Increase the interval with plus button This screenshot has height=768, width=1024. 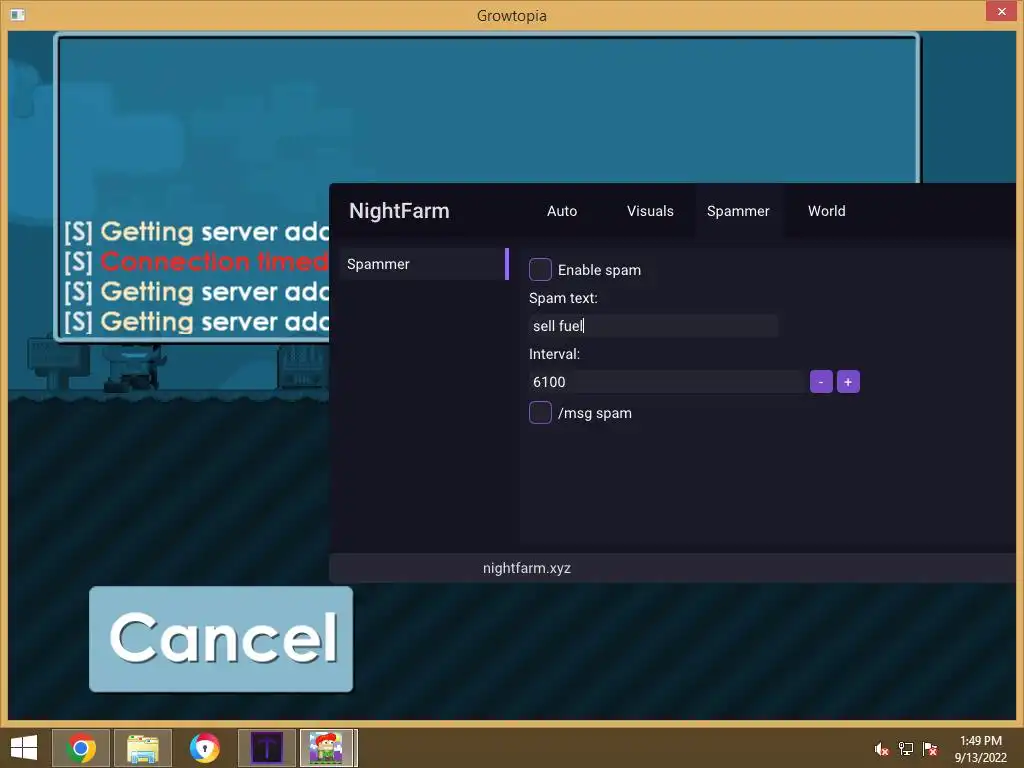pos(848,382)
